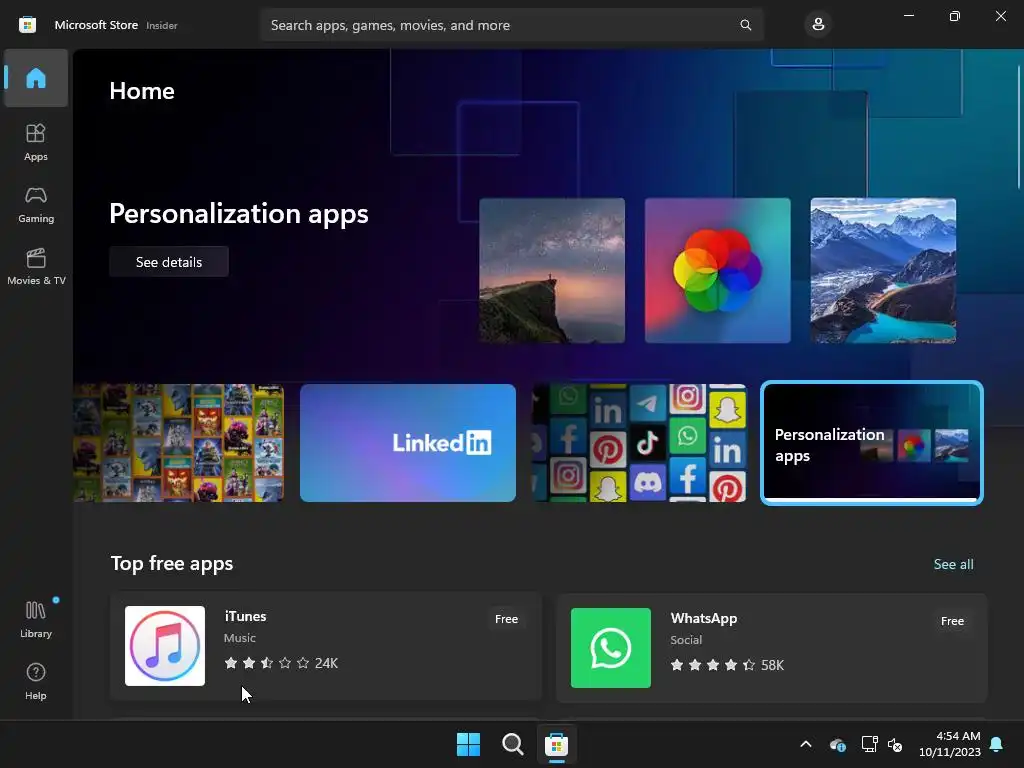Click the Personalization apps heading
Image resolution: width=1024 pixels, height=768 pixels.
pos(239,214)
